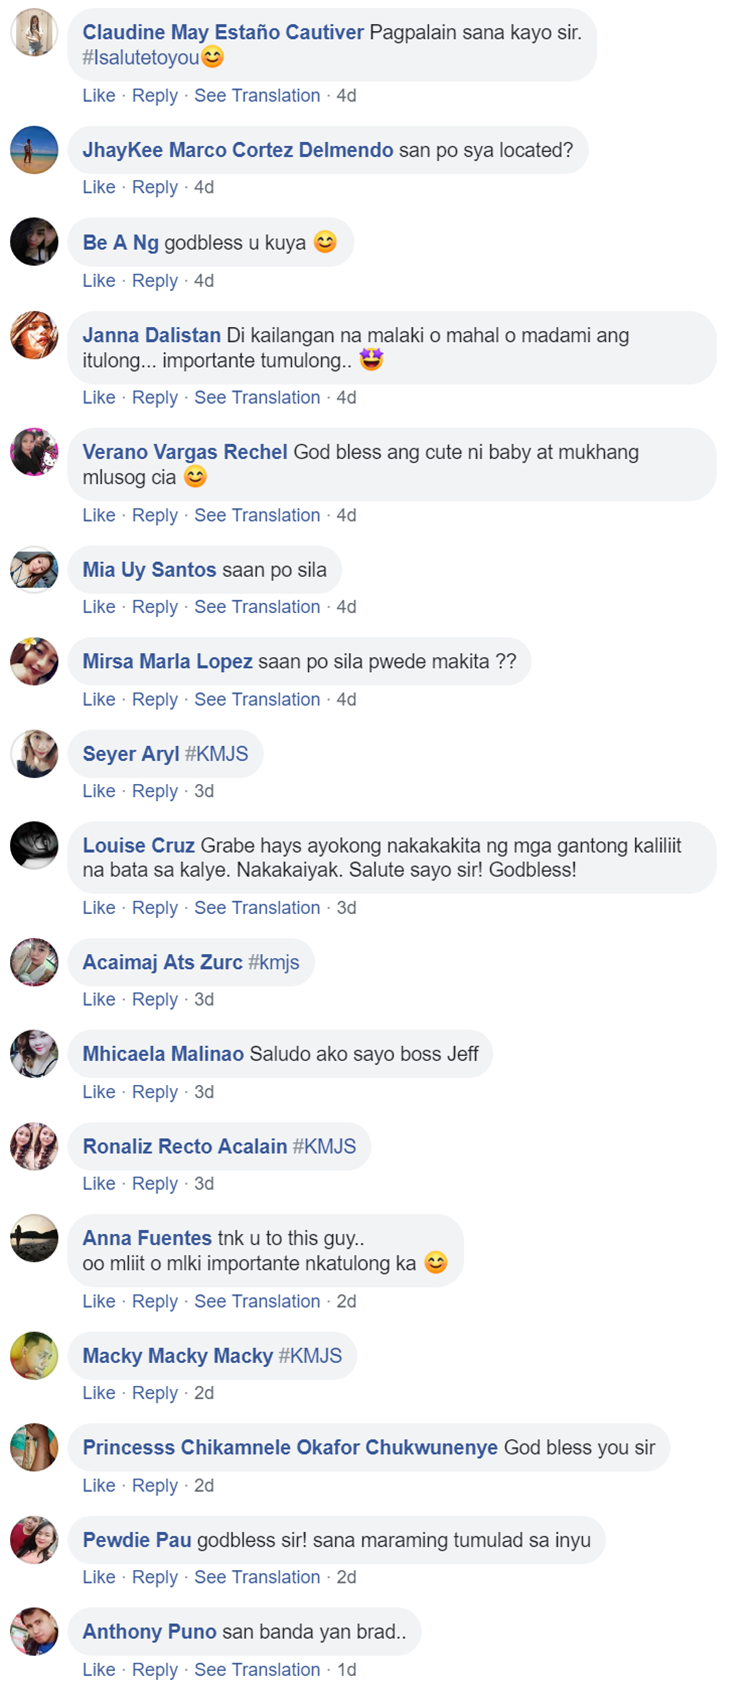Like Pewdie Pau's comment
The width and height of the screenshot is (750, 1691).
[99, 1577]
